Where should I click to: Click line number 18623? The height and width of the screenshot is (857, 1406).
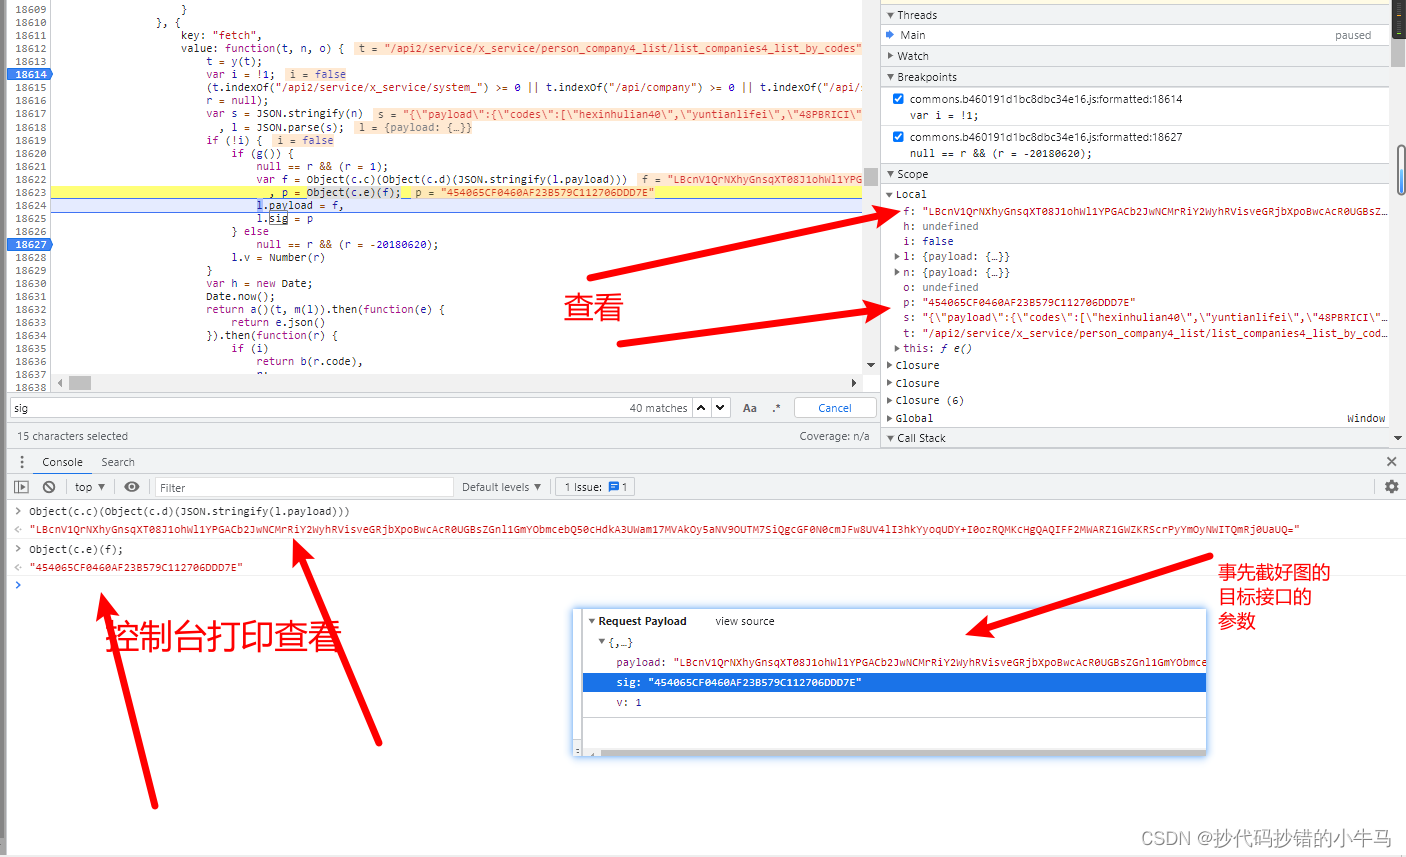(x=30, y=192)
